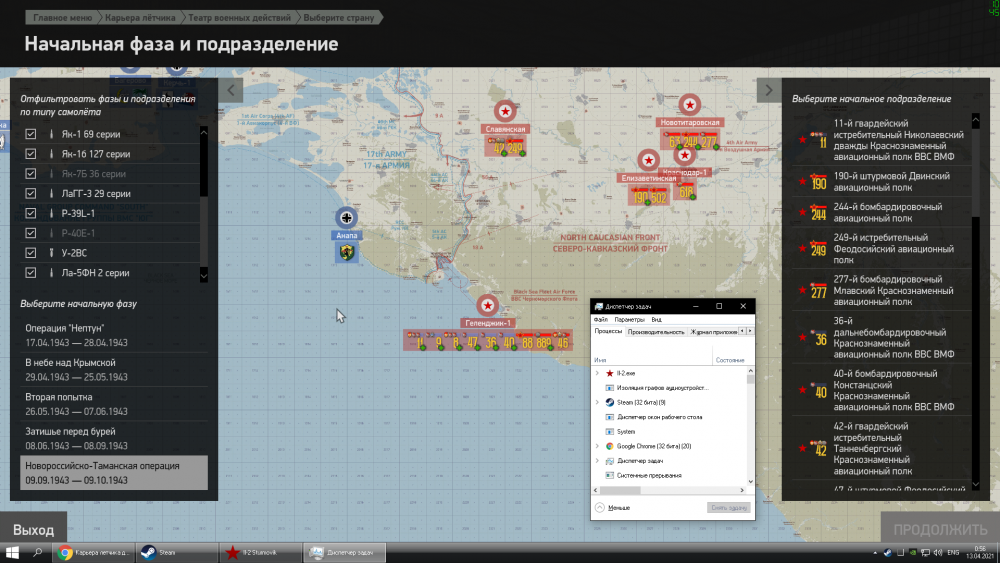This screenshot has height=563, width=1000.
Task: Select the Геленджик-1 airfield star marker
Action: (x=488, y=306)
